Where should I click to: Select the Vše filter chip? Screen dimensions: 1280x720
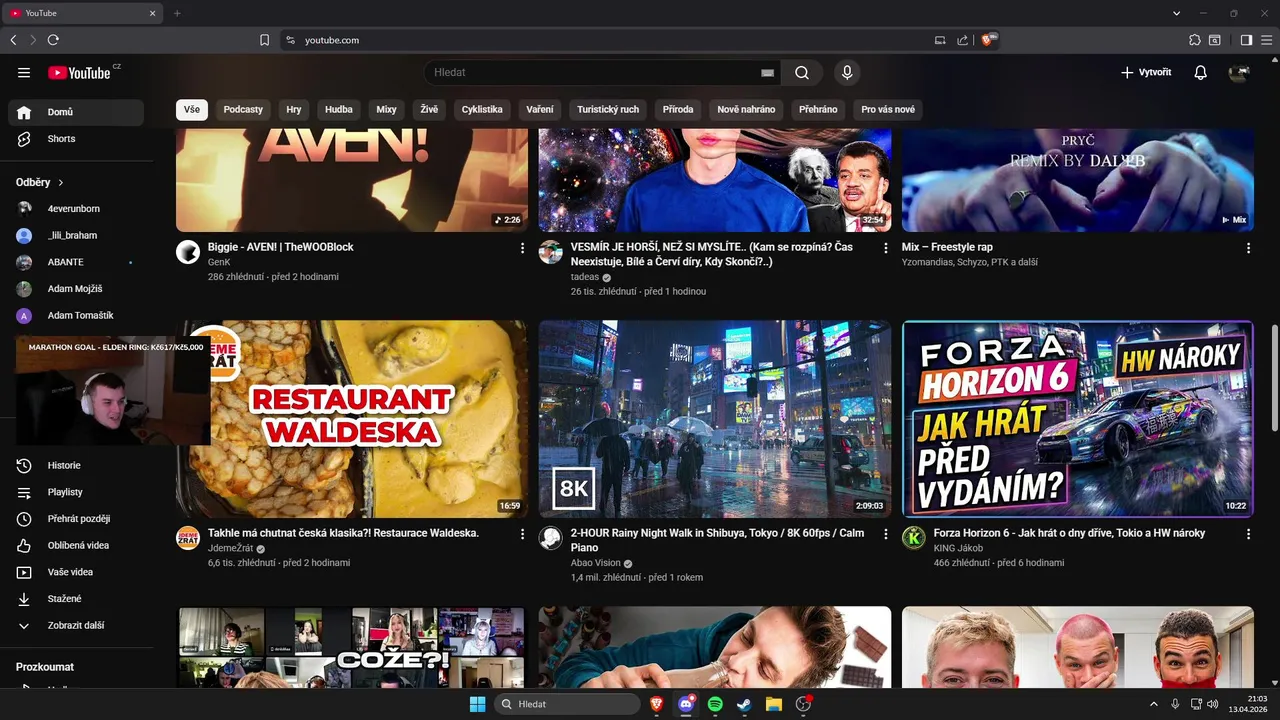coord(192,109)
